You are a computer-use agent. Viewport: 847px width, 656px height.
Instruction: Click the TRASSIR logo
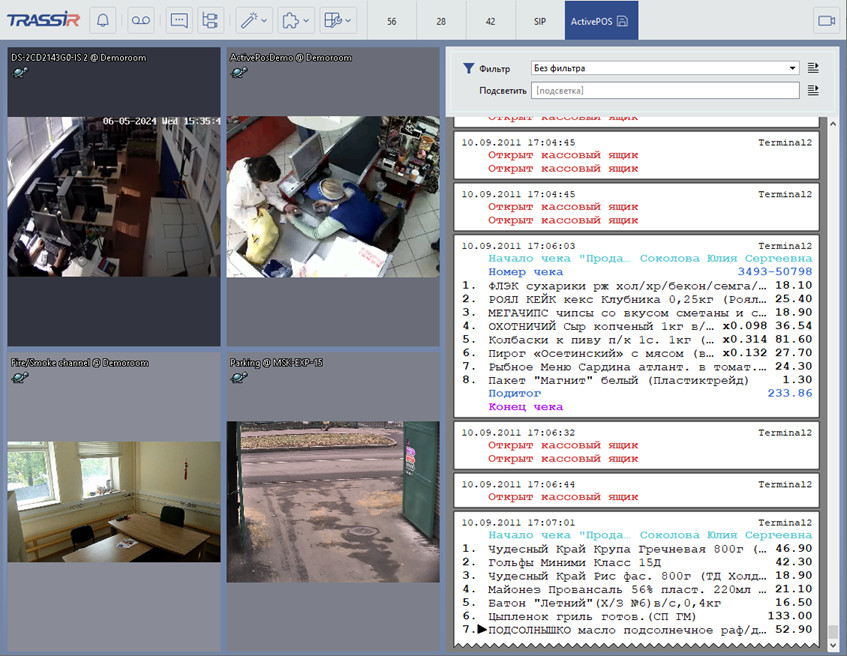(43, 20)
